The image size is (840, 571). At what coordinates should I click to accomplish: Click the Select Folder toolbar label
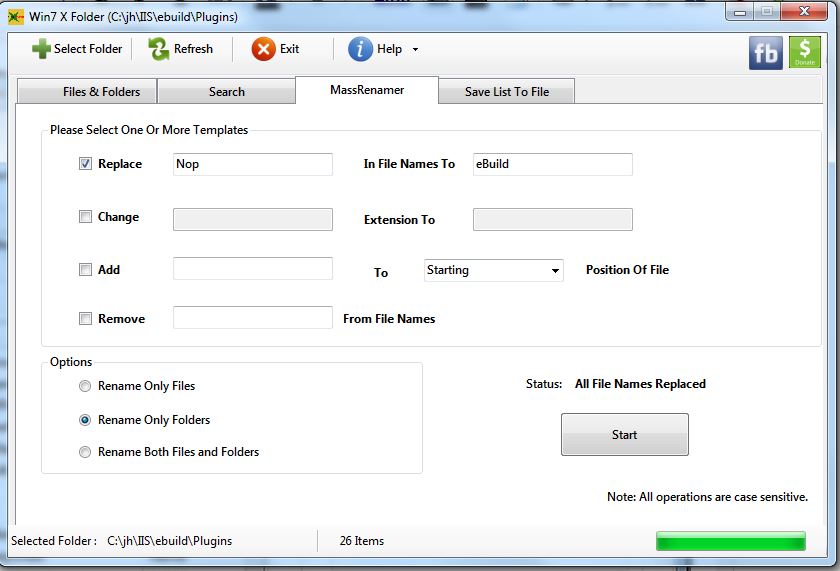[x=88, y=49]
